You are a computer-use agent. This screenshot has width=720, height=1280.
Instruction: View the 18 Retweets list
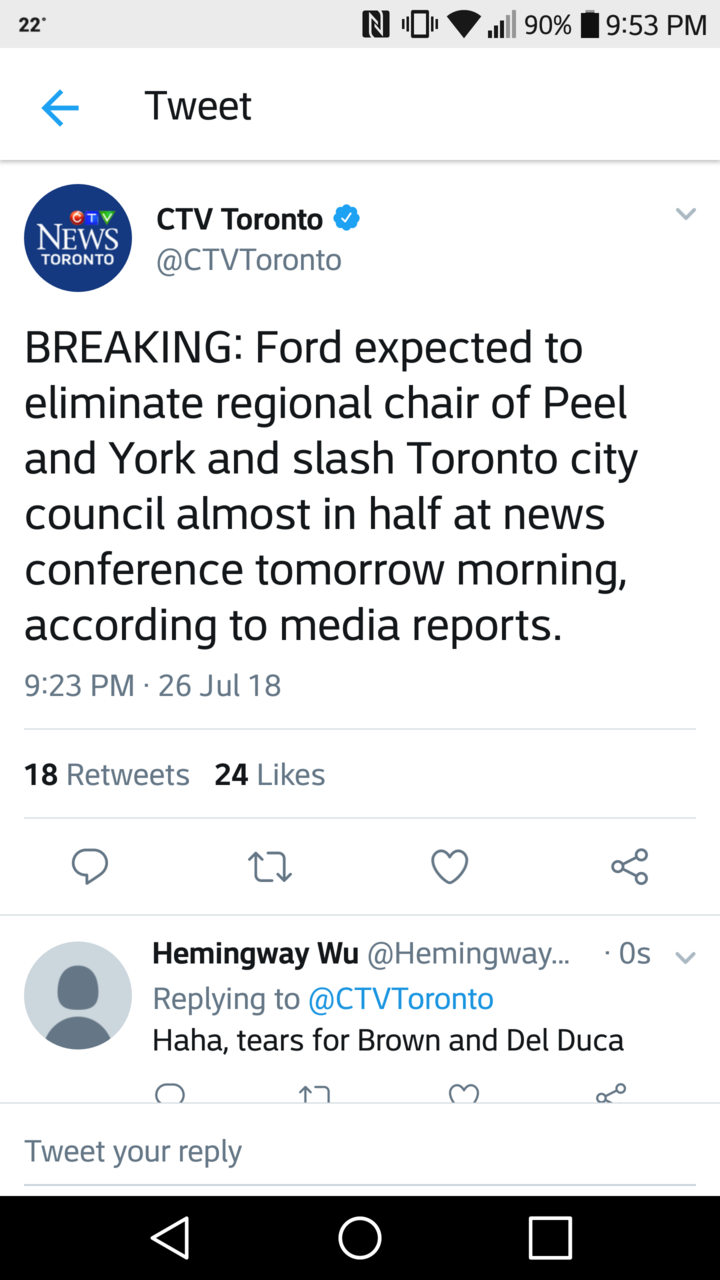pos(107,775)
